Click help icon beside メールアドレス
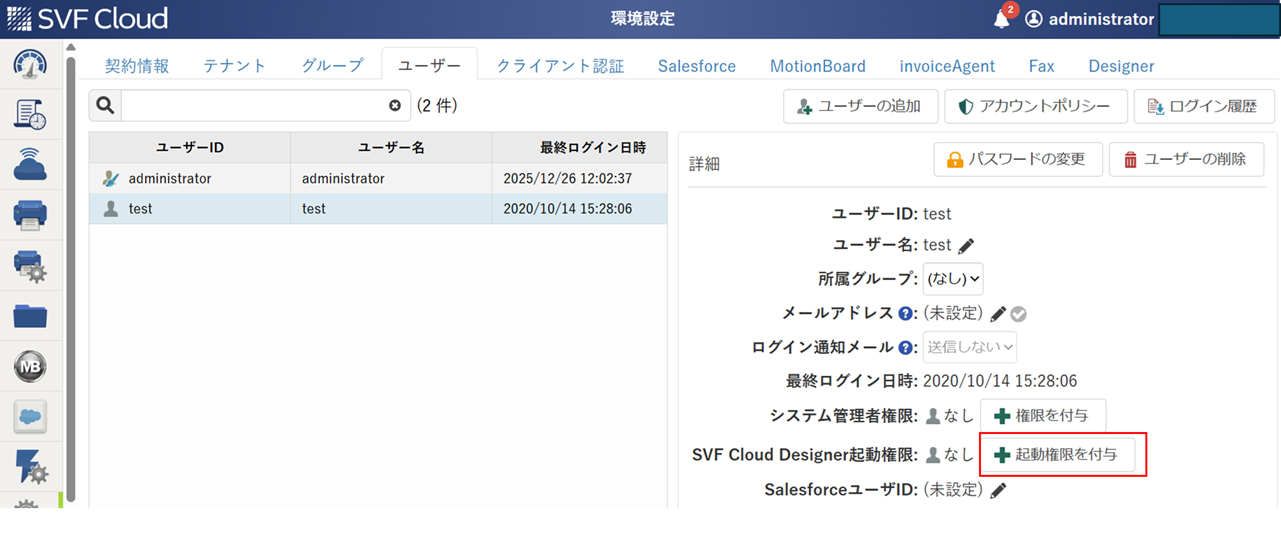The image size is (1281, 542). [x=906, y=314]
